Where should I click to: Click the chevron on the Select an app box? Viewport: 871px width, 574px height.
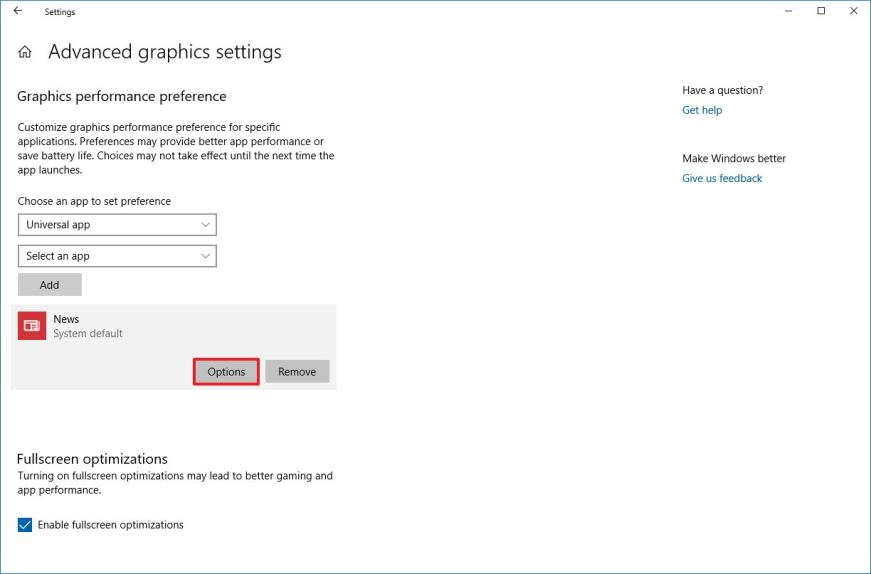coord(205,256)
